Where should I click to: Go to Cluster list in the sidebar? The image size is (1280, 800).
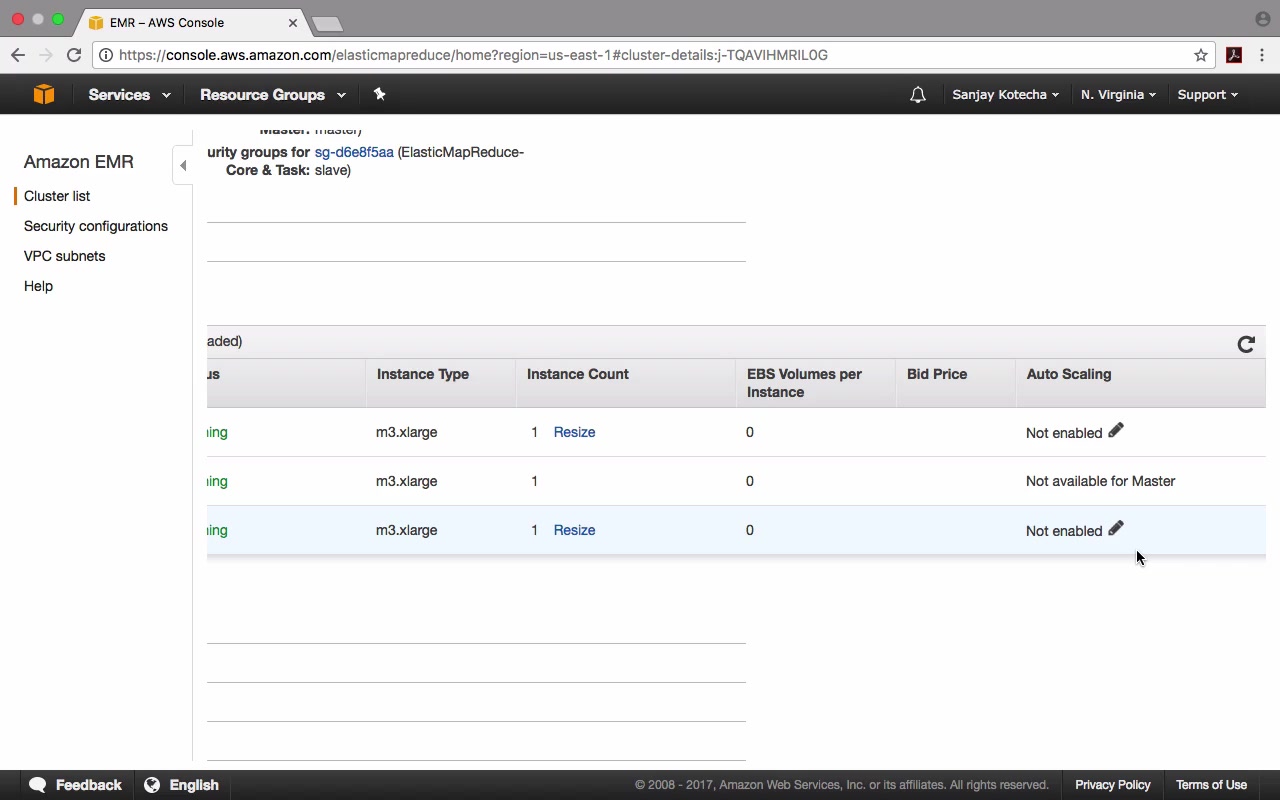tap(57, 196)
